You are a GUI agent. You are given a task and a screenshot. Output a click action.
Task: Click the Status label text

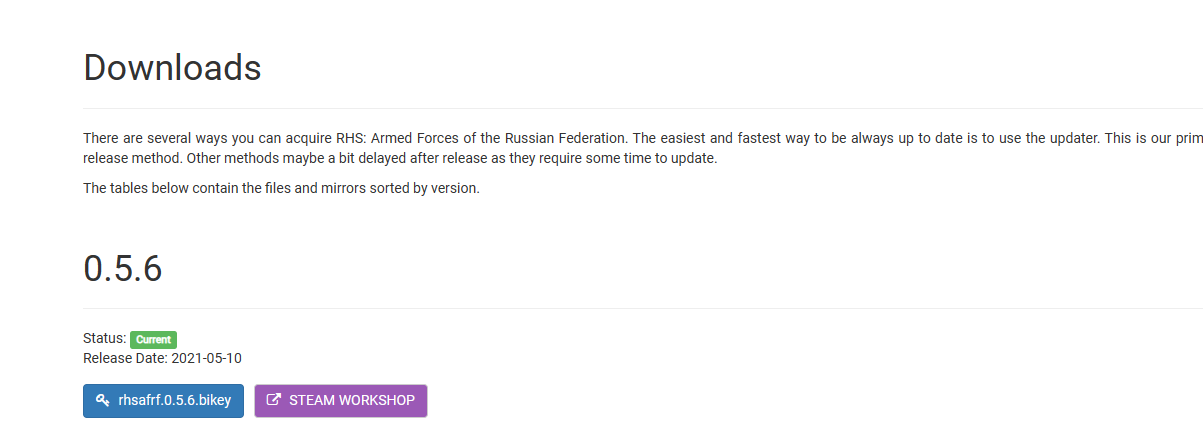tap(104, 339)
